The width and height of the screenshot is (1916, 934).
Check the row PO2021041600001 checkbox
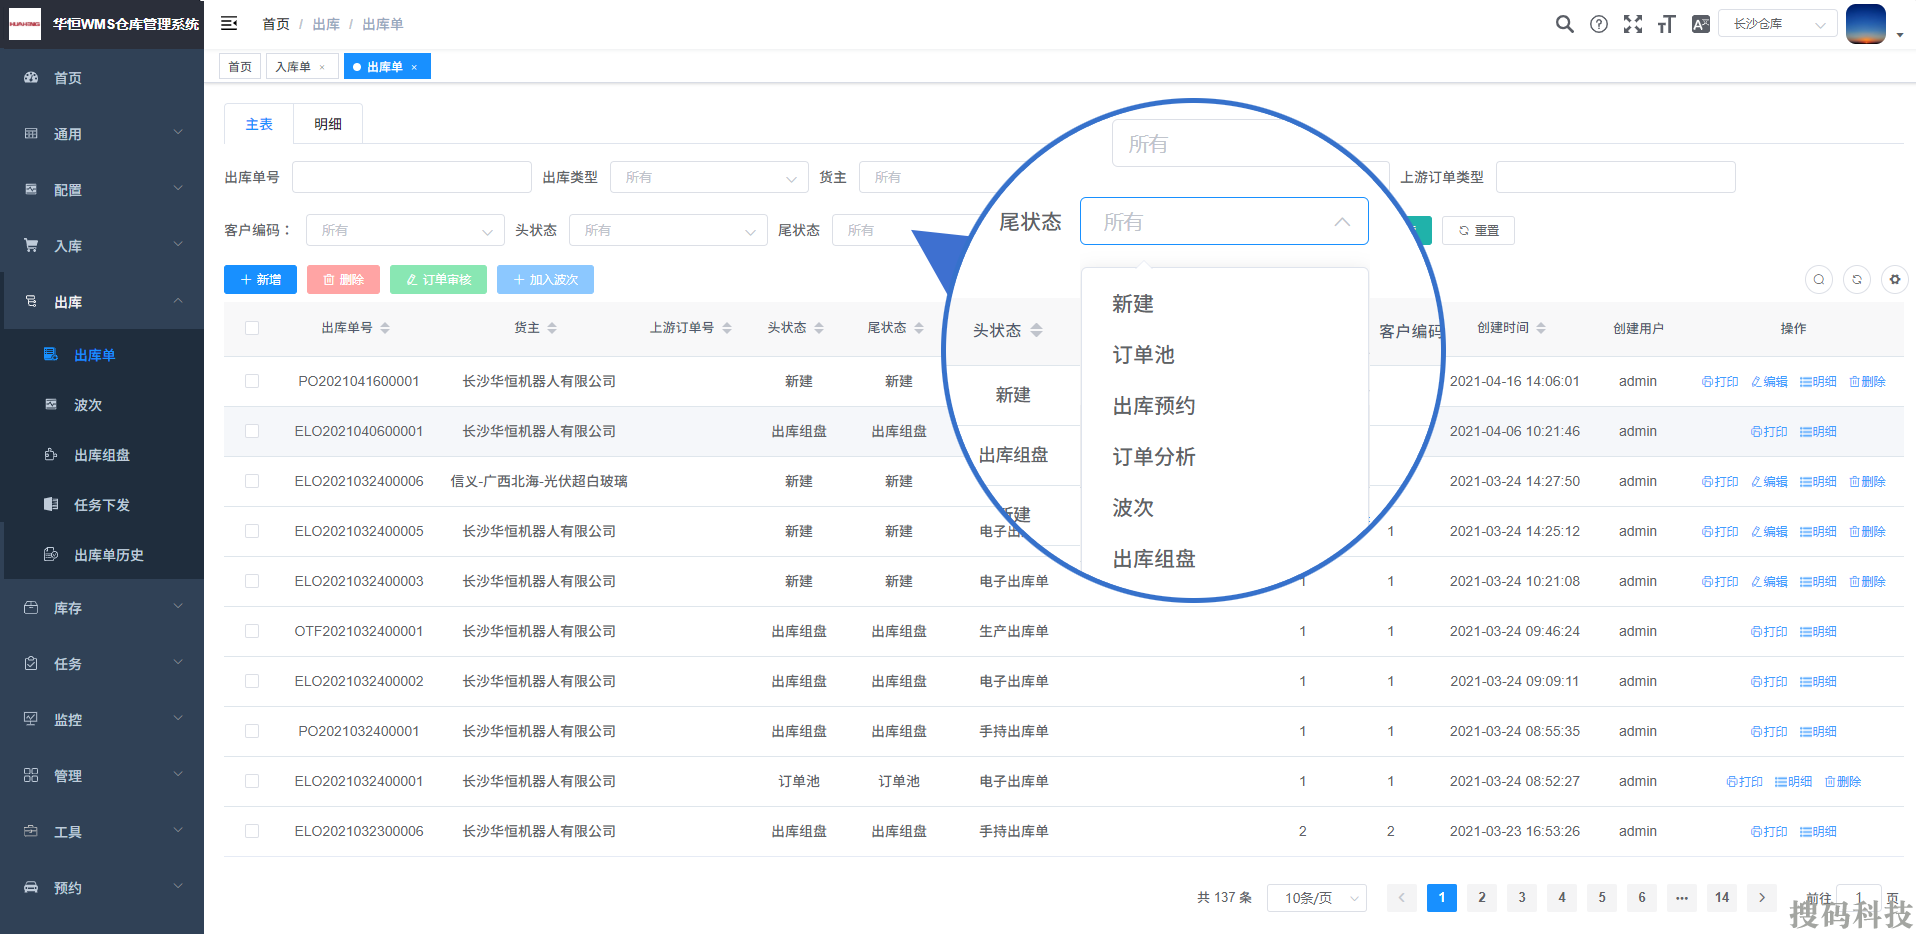[x=252, y=381]
